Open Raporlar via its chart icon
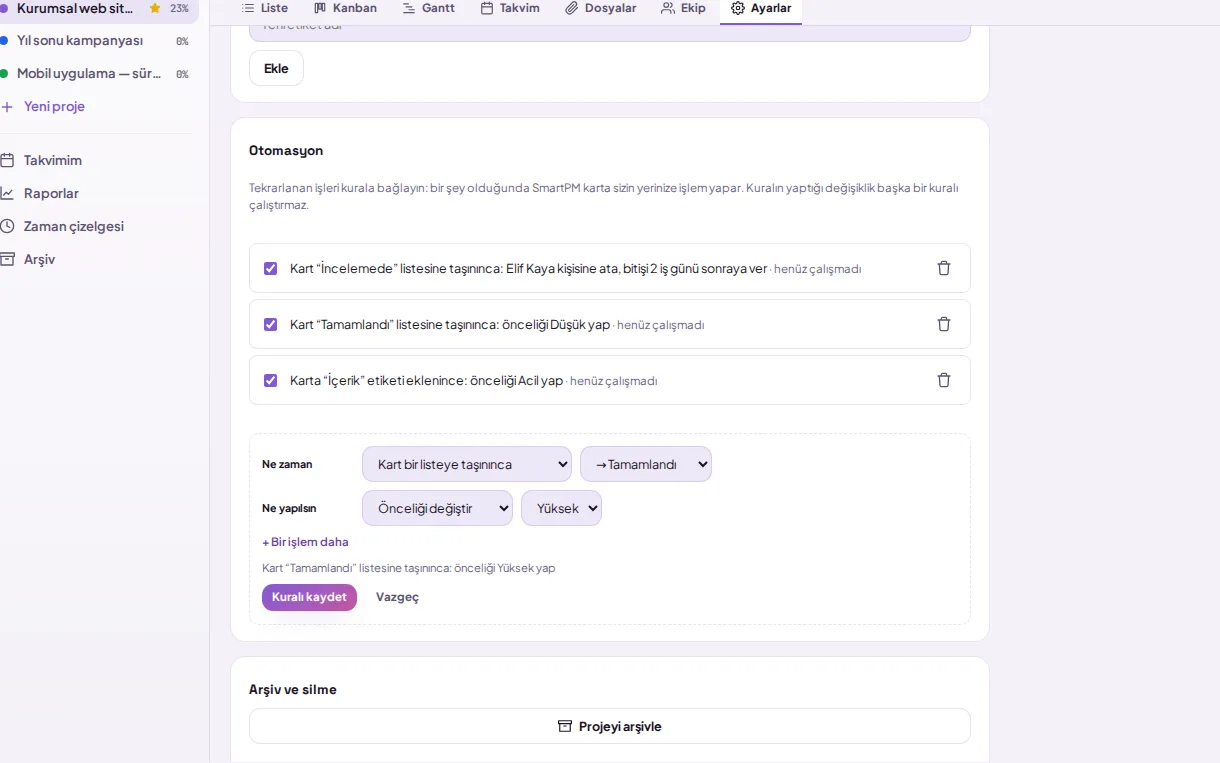 tap(7, 193)
